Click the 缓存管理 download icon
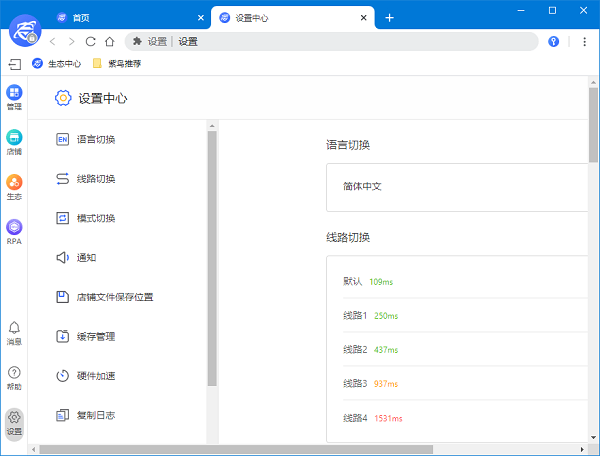The height and width of the screenshot is (456, 600). 62,336
